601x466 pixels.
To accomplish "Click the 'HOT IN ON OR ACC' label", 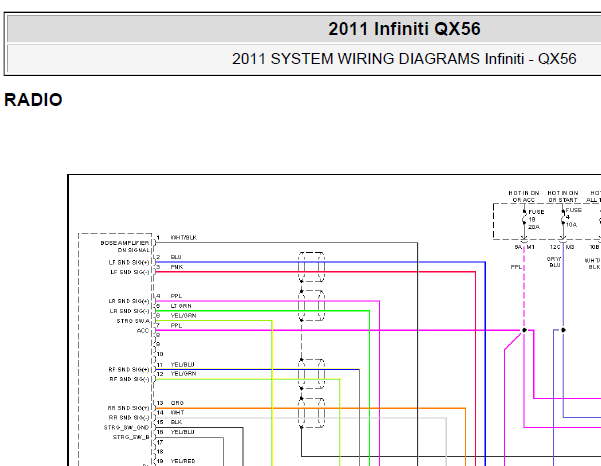I will point(524,196).
